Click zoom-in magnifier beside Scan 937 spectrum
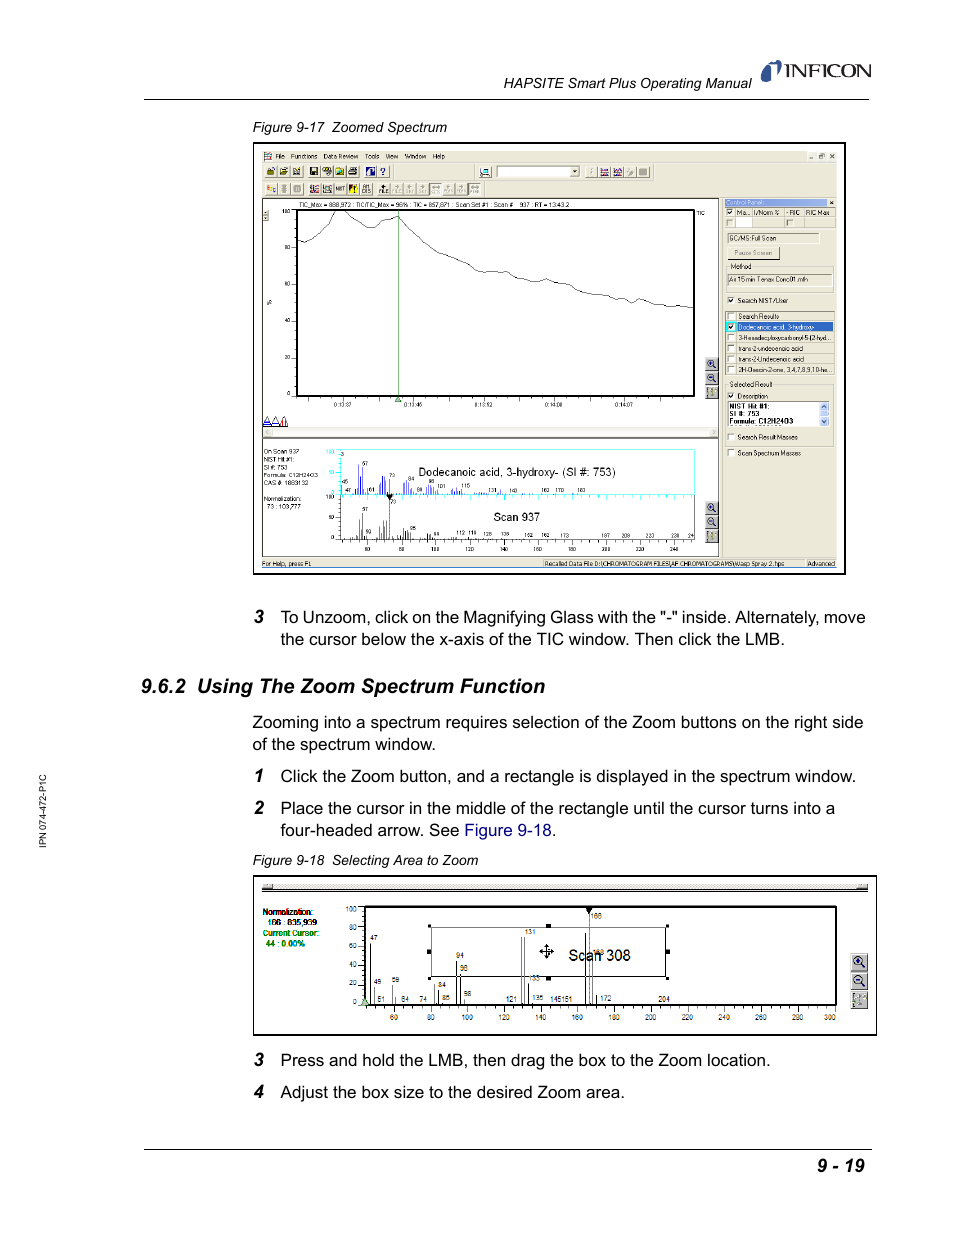Viewport: 954px width, 1235px height. [x=712, y=508]
